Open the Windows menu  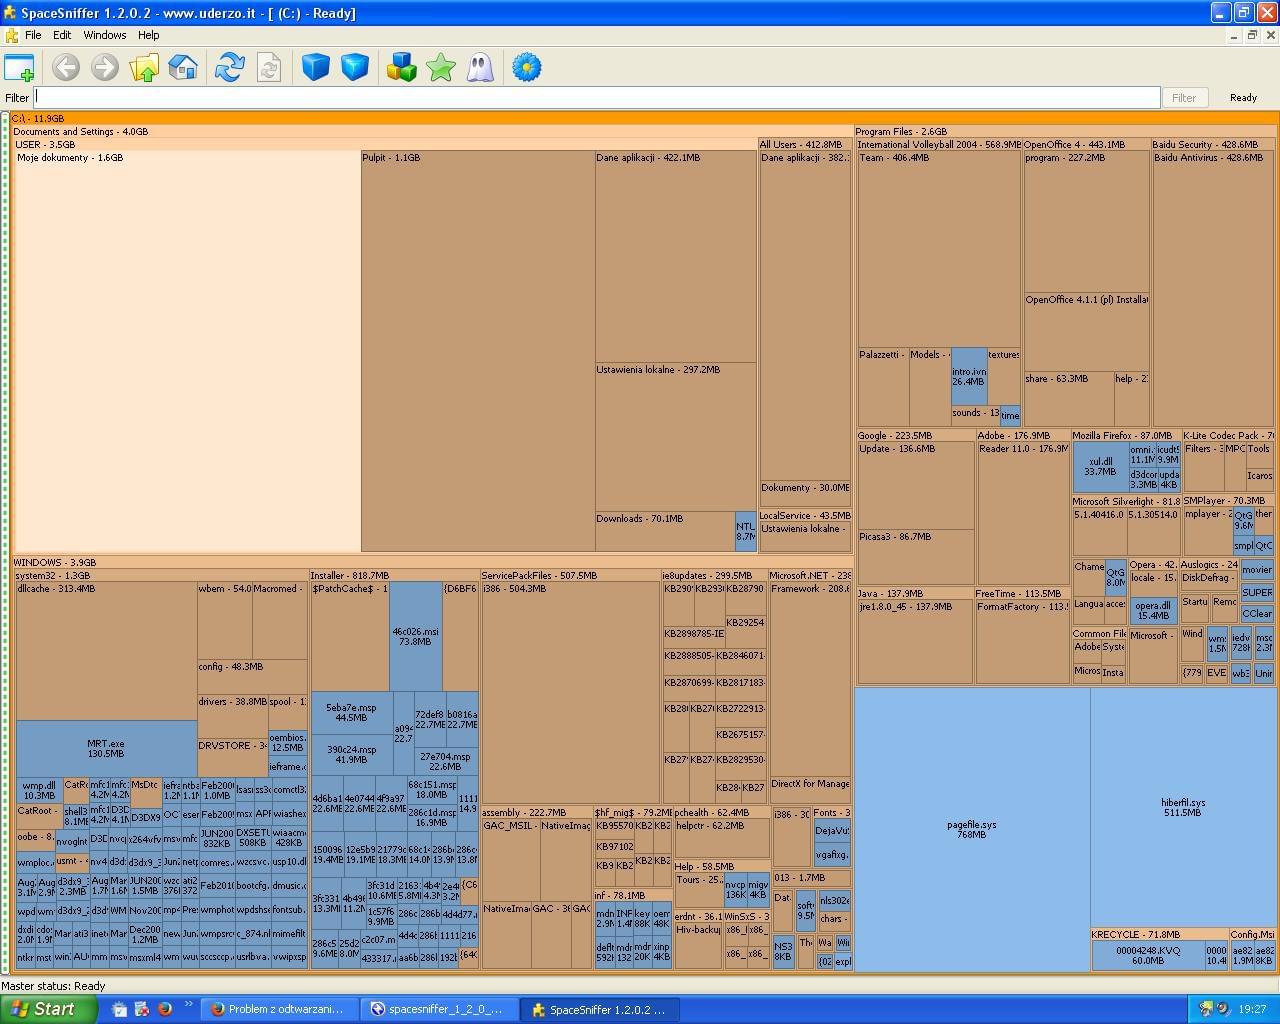(x=105, y=35)
